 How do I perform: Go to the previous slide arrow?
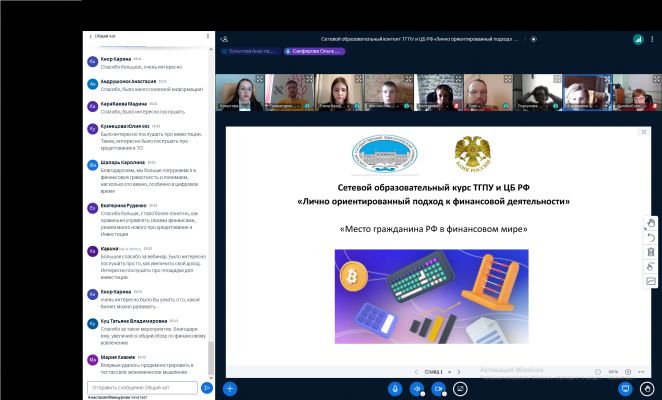click(x=416, y=372)
